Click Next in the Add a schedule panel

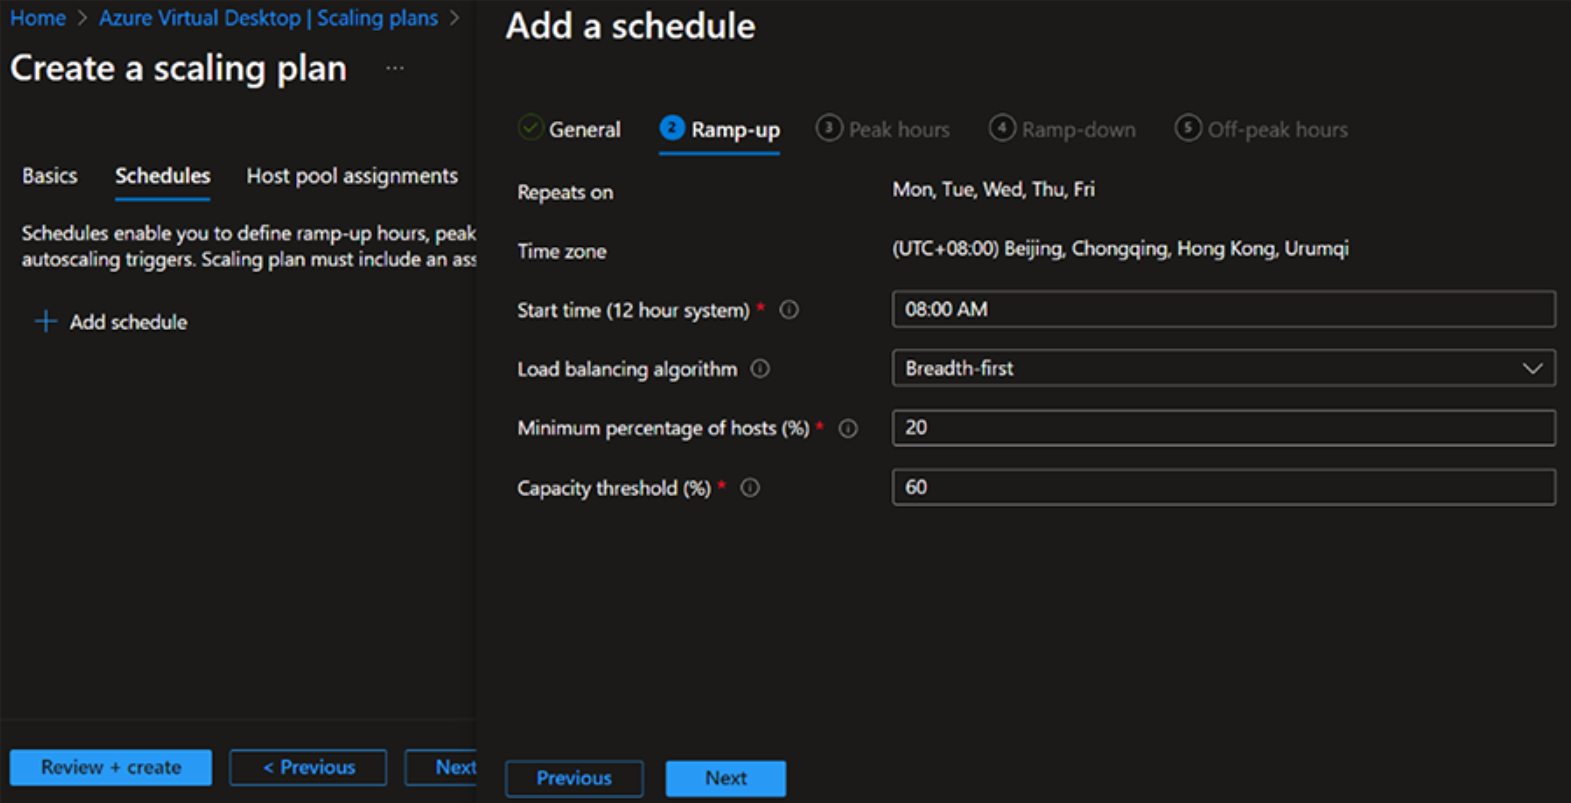[x=725, y=778]
